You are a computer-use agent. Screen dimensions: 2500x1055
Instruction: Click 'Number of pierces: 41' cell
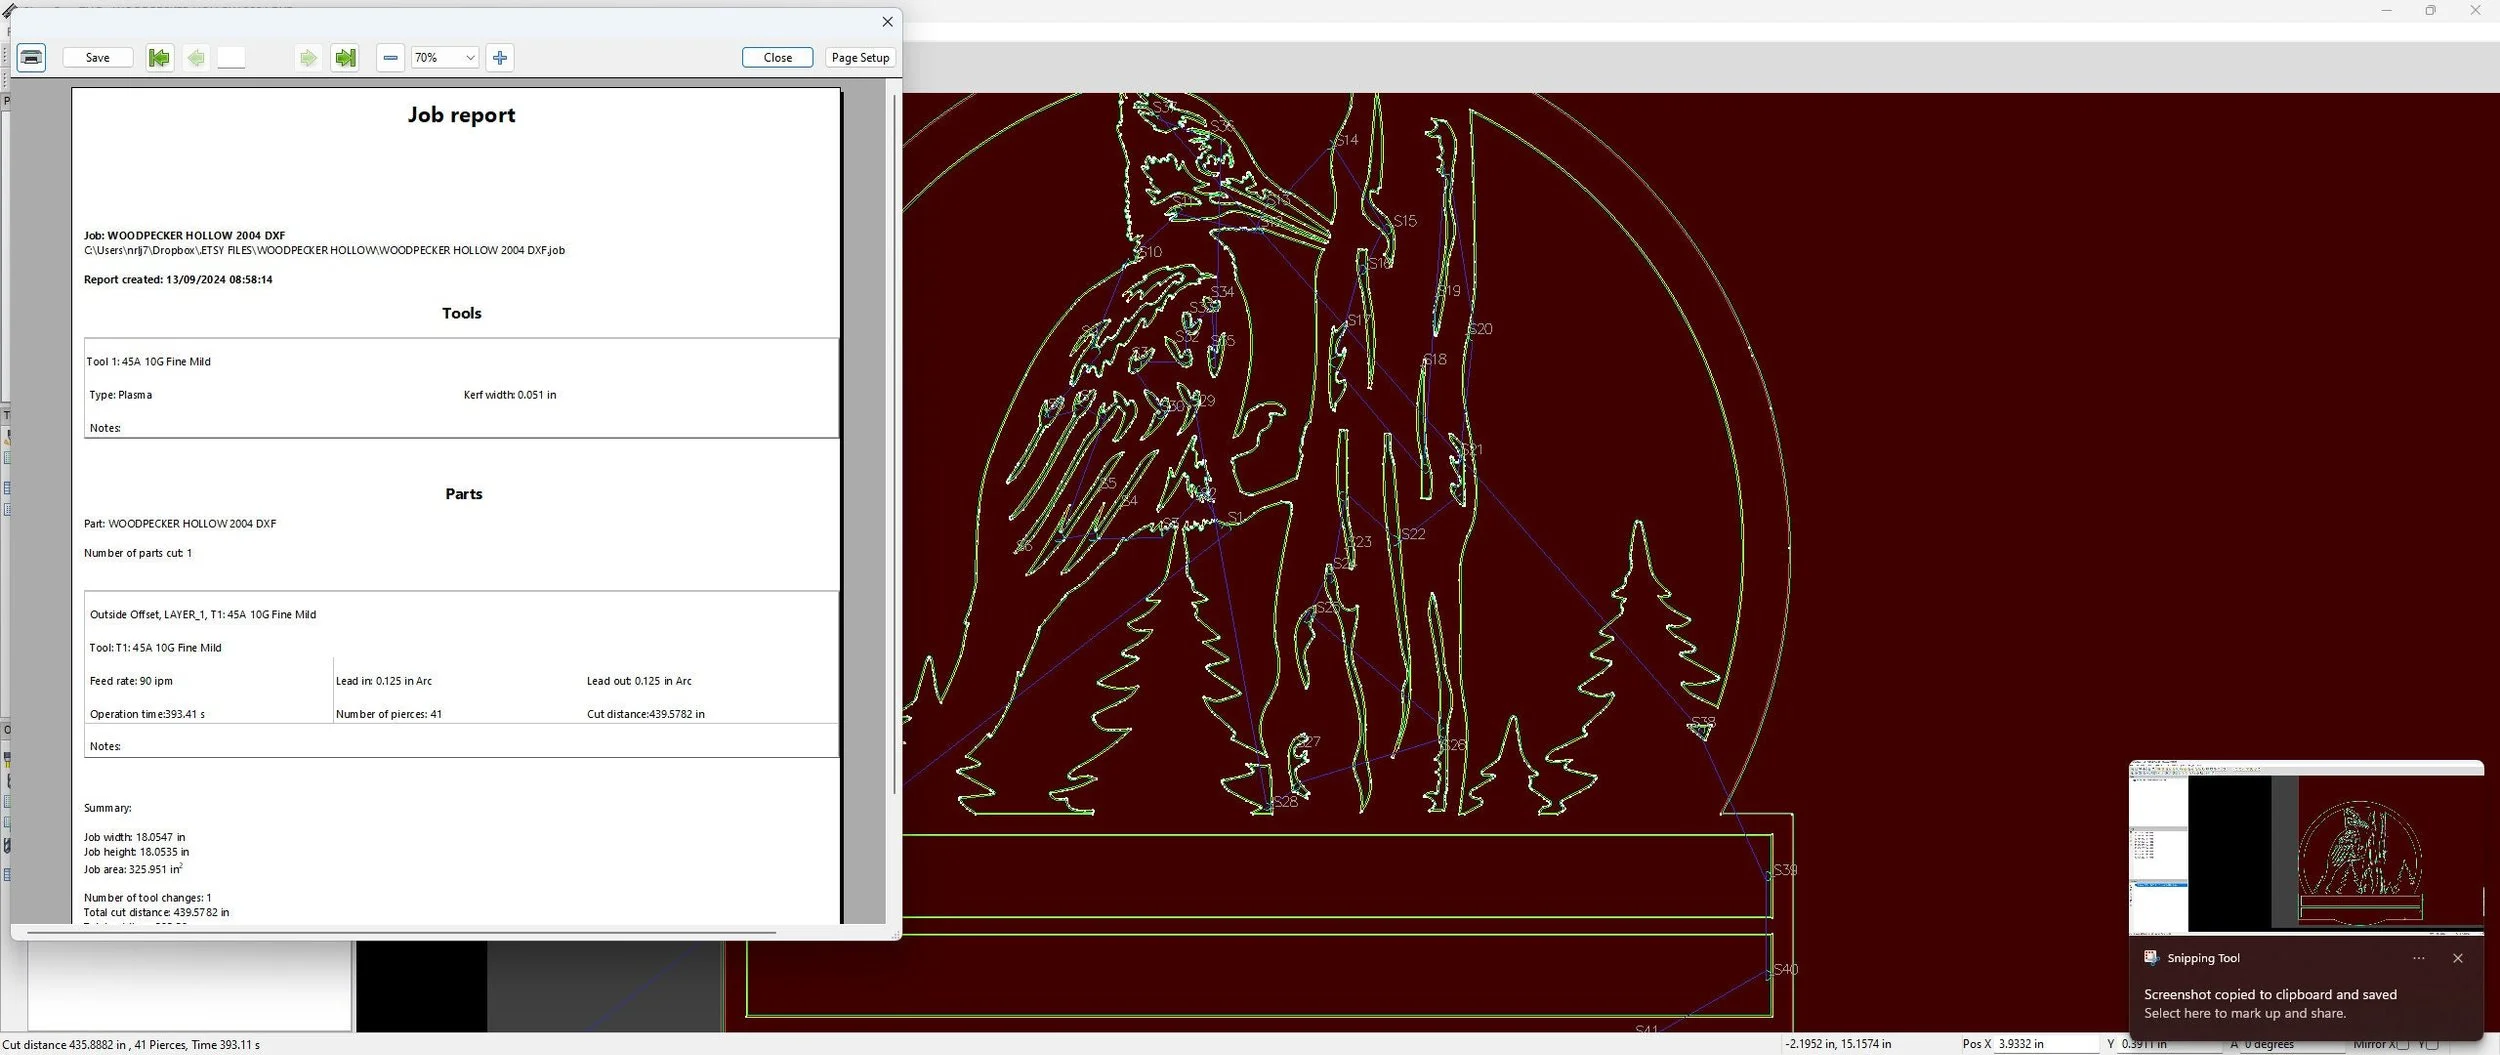point(389,714)
